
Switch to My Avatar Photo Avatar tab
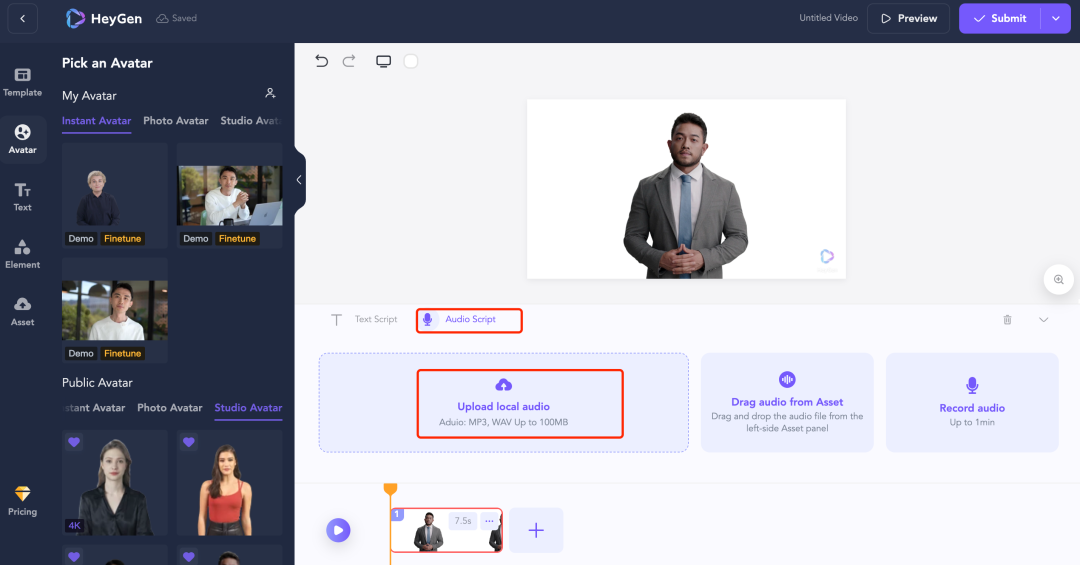[176, 121]
